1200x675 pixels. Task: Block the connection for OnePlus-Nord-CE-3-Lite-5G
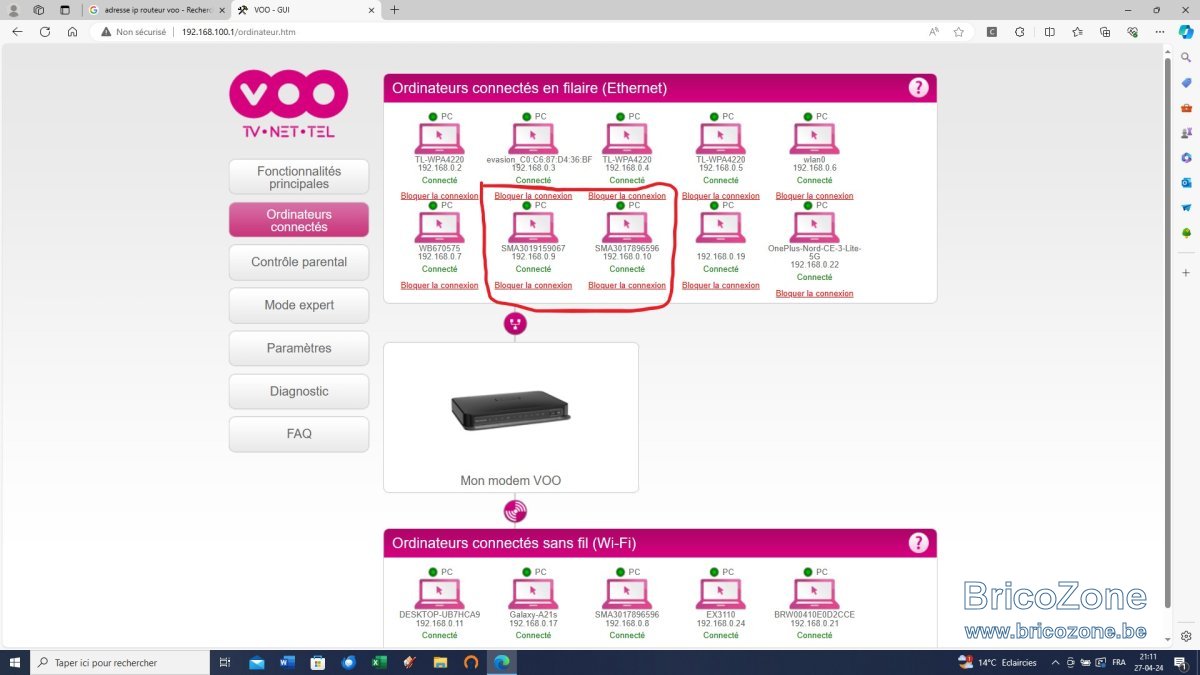click(x=815, y=293)
